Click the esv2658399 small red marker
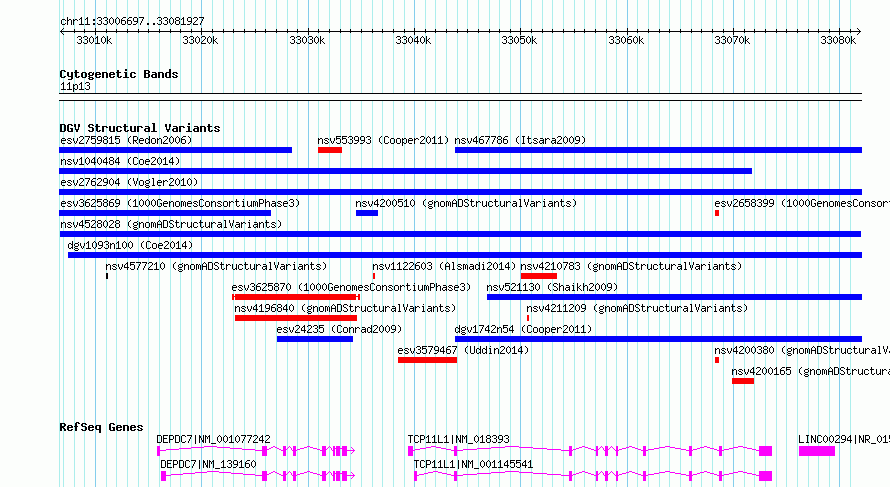This screenshot has width=890, height=487. coord(717,213)
